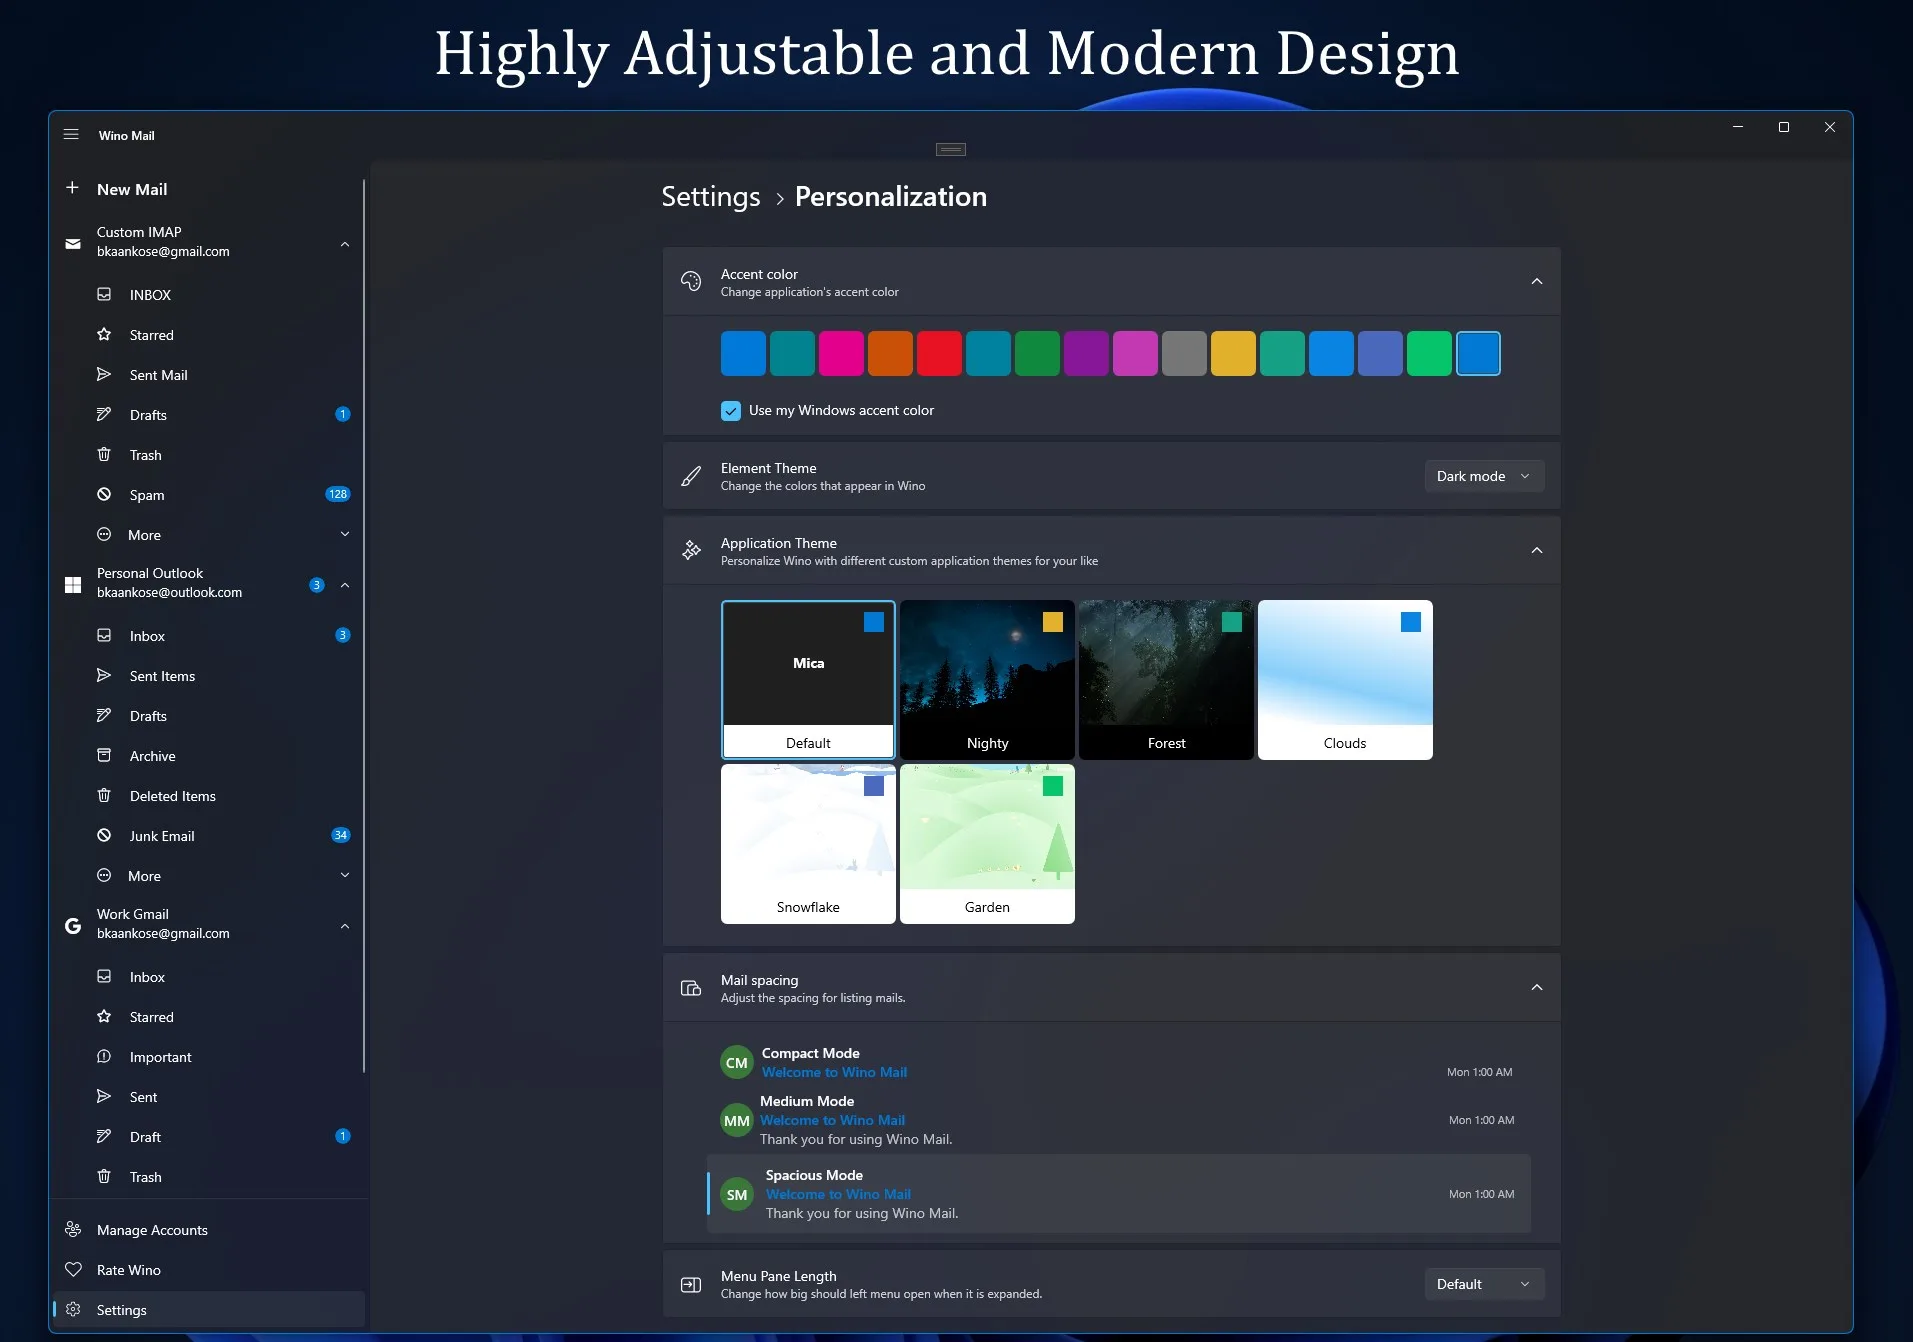The height and width of the screenshot is (1342, 1913).
Task: Click the Sent Items arrow icon
Action: [104, 675]
